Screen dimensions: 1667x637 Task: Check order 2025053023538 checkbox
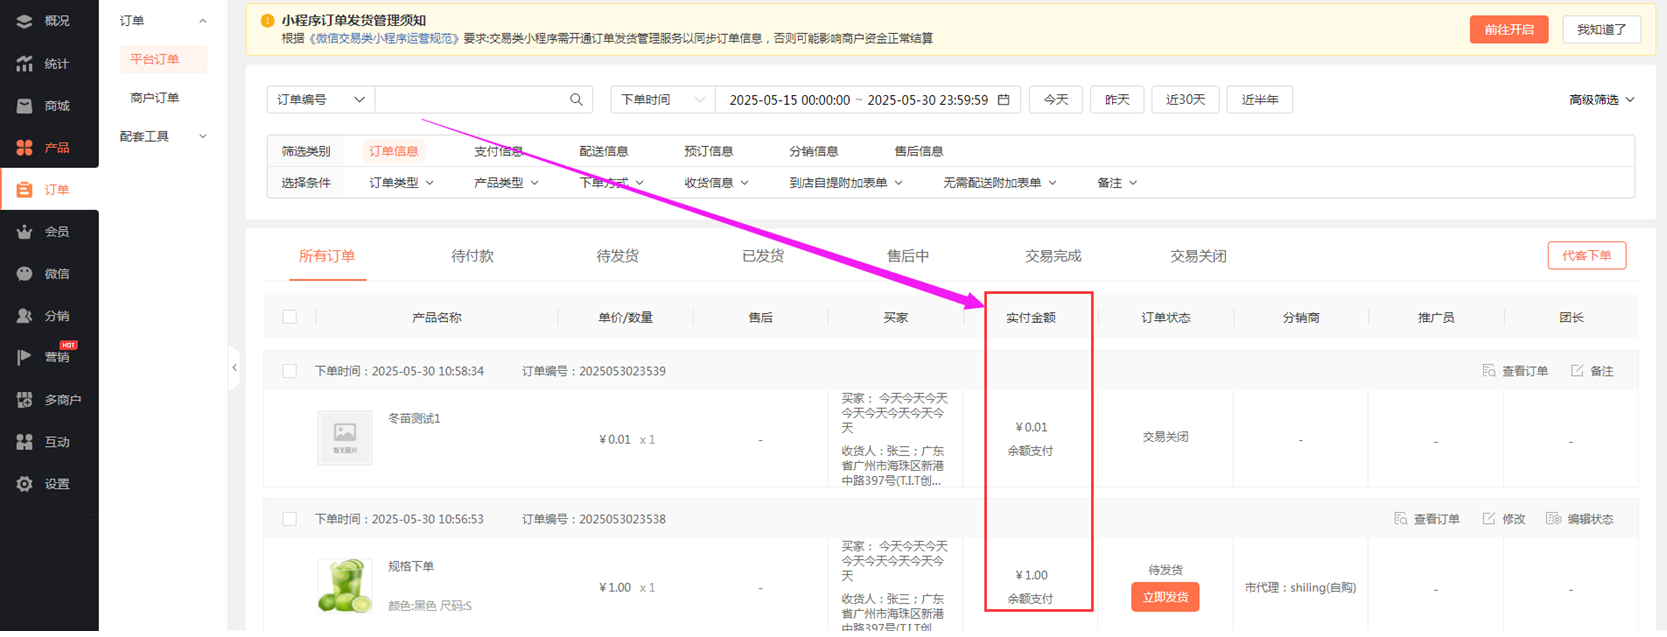tap(290, 519)
